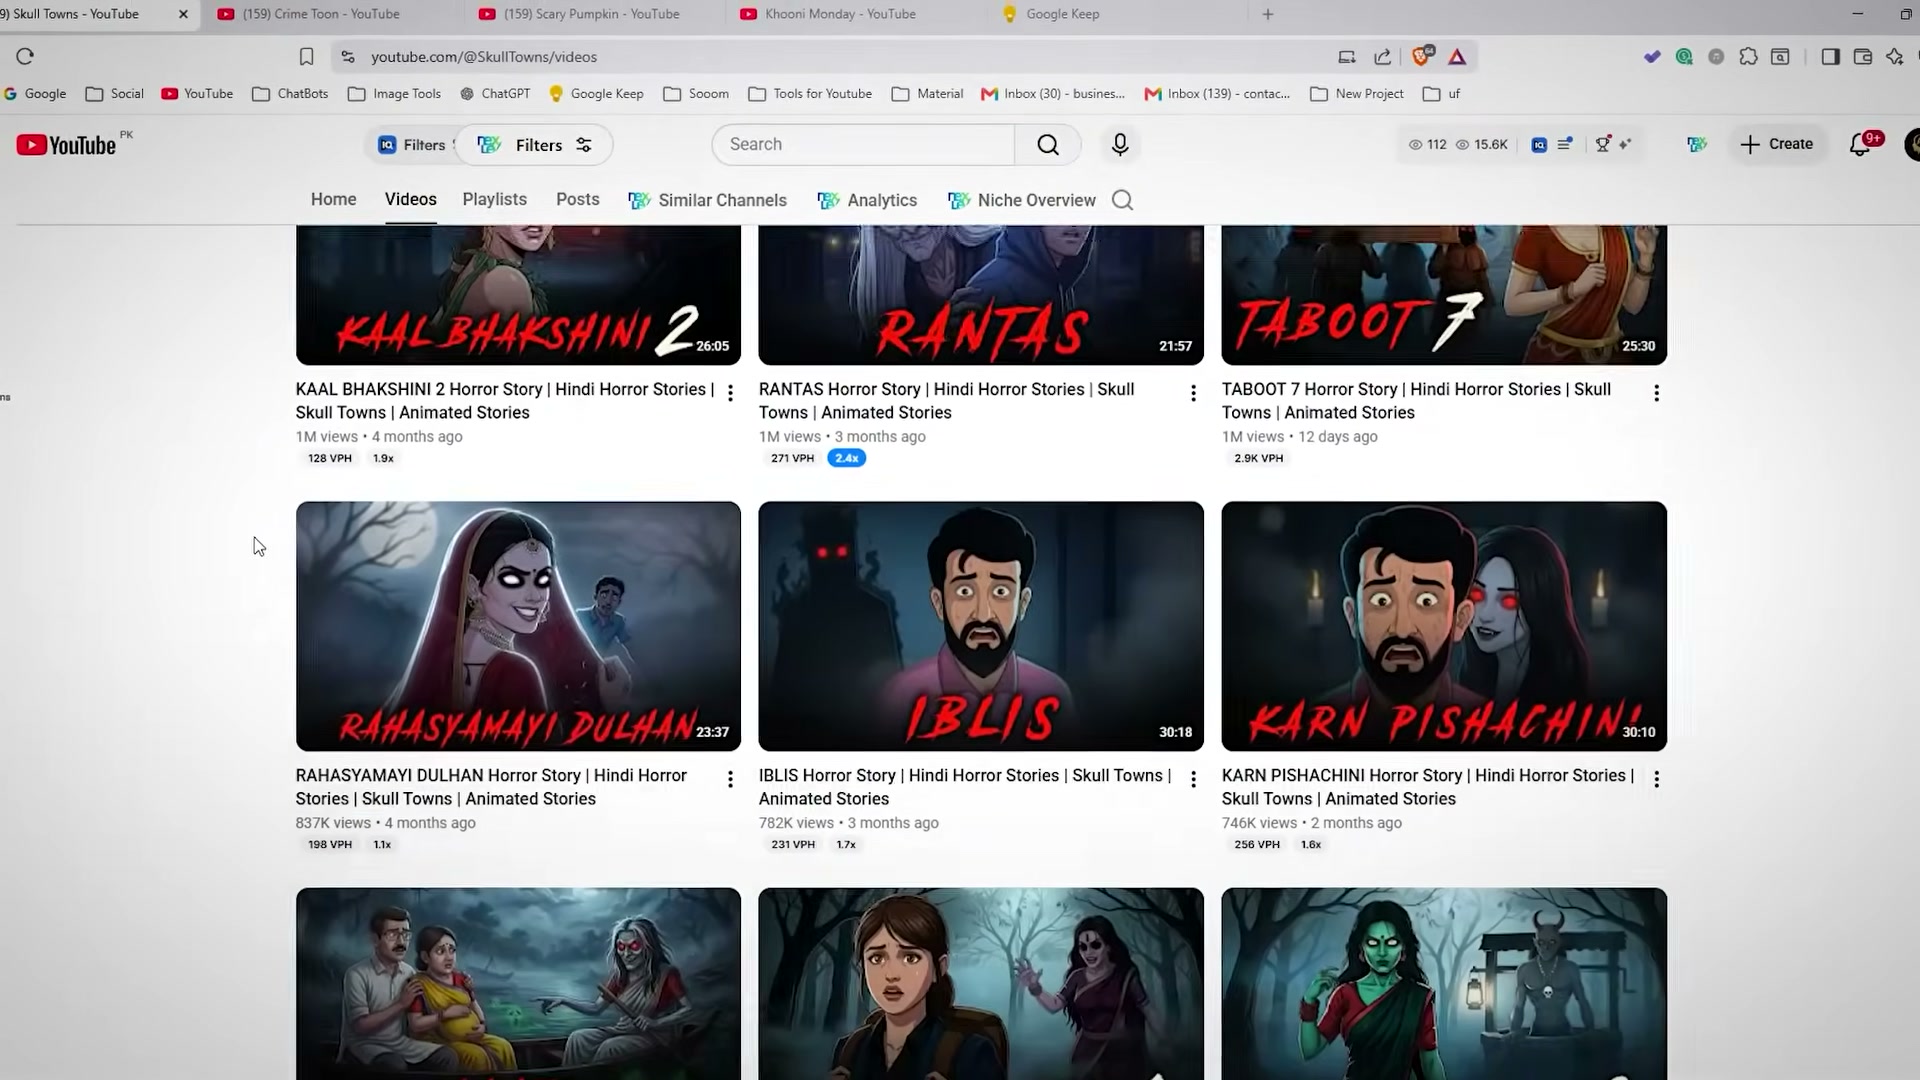This screenshot has width=1920, height=1080.
Task: Click the green dollar extension icon
Action: tap(1684, 57)
